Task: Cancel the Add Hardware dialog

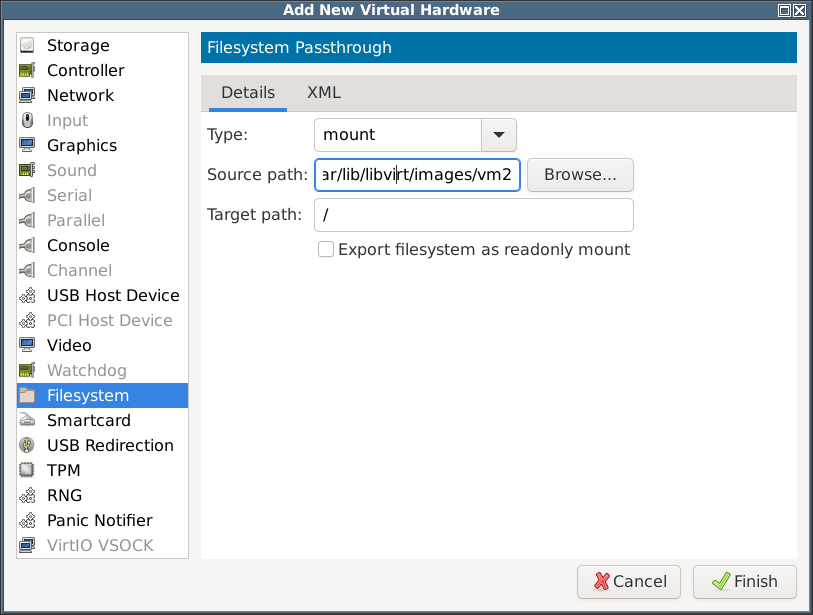Action: pos(629,582)
